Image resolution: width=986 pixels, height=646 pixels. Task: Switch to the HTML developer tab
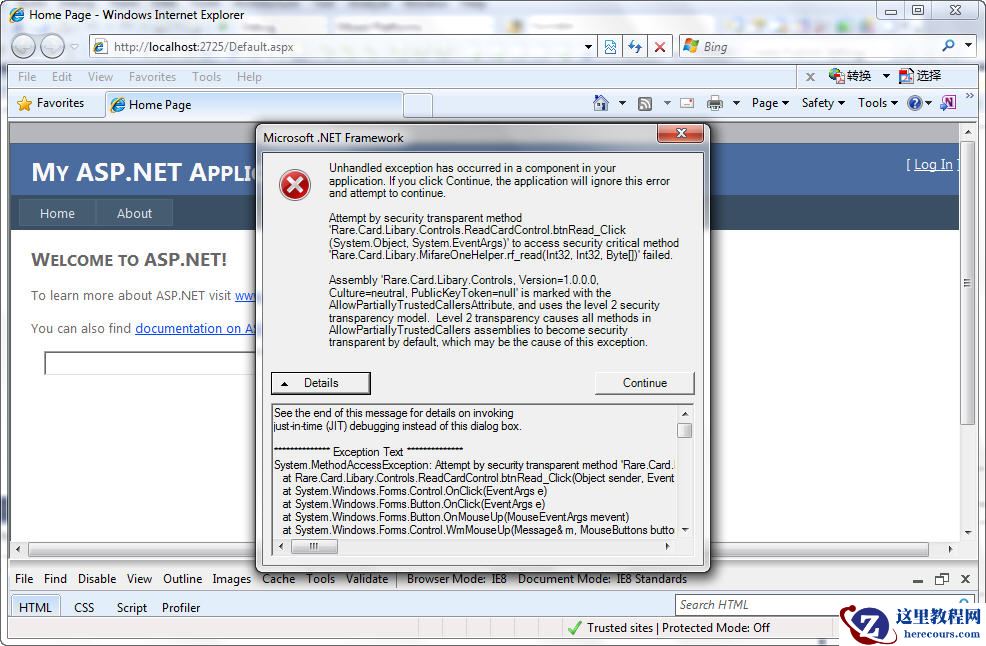coord(35,607)
